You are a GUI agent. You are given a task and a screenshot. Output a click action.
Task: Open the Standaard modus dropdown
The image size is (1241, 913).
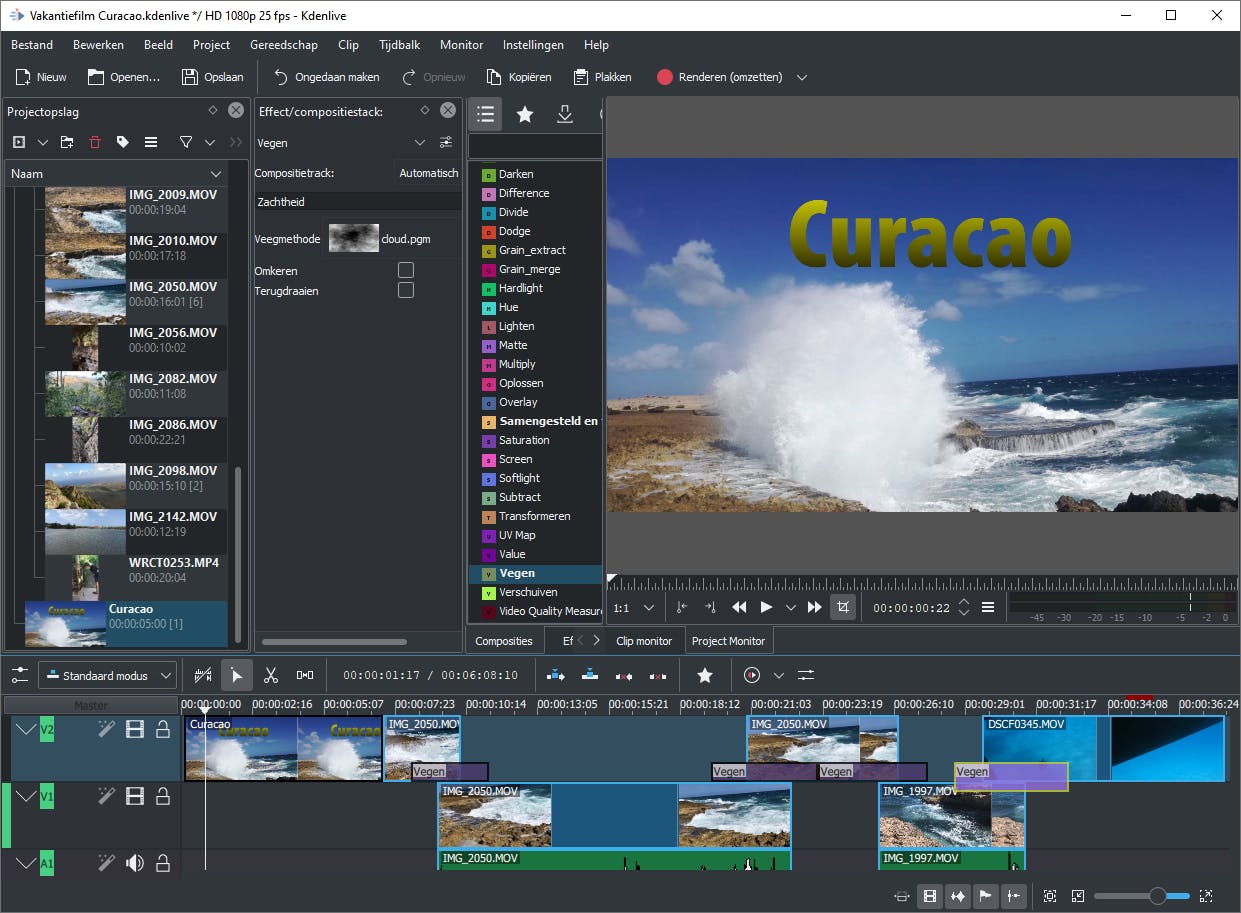pyautogui.click(x=107, y=676)
